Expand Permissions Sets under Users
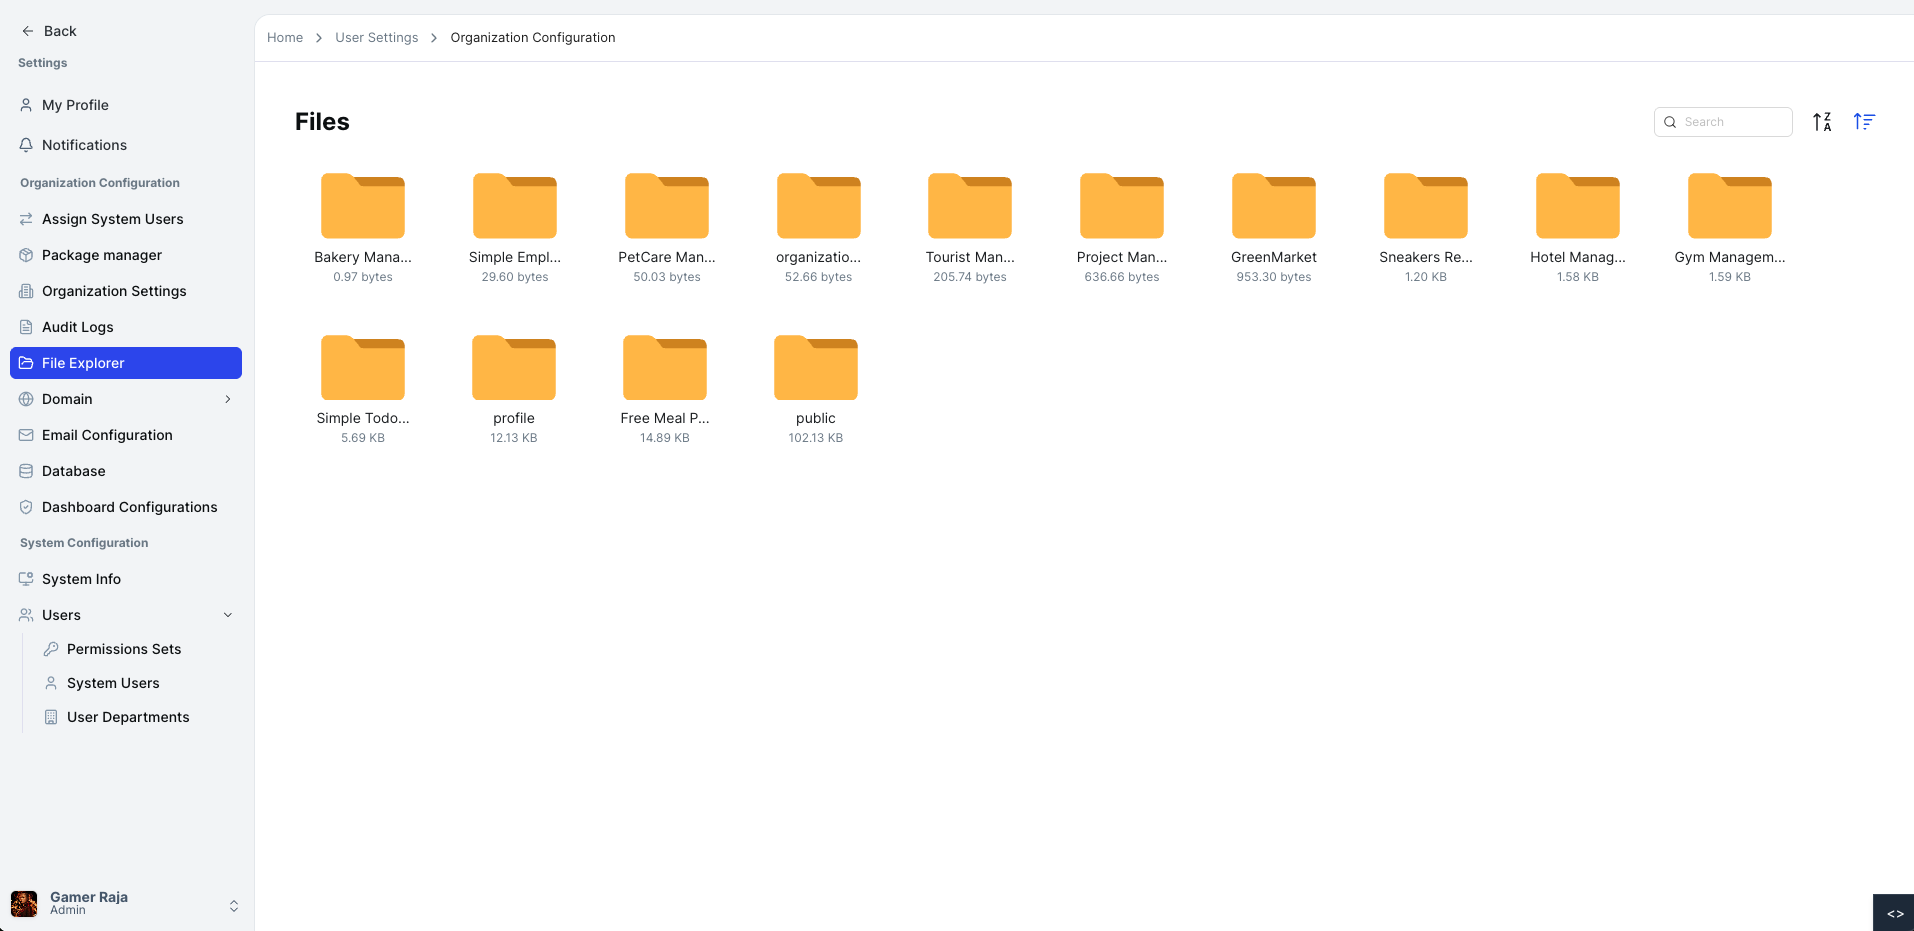The width and height of the screenshot is (1914, 931). tap(124, 649)
